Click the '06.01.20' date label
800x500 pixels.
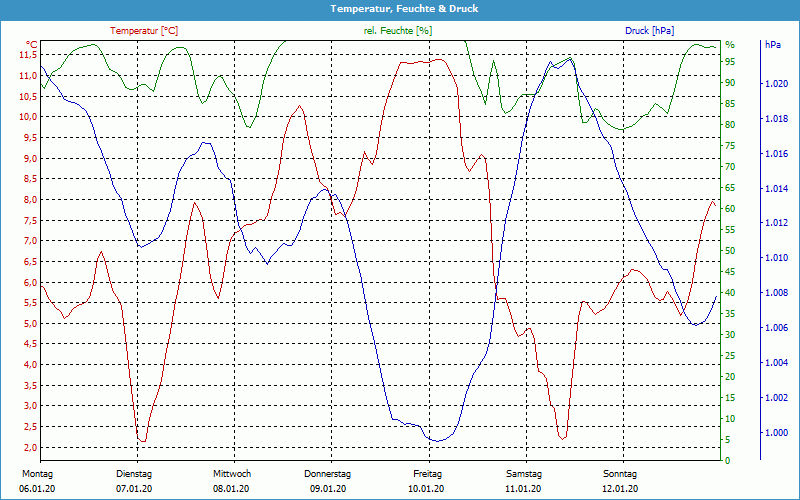click(x=37, y=489)
